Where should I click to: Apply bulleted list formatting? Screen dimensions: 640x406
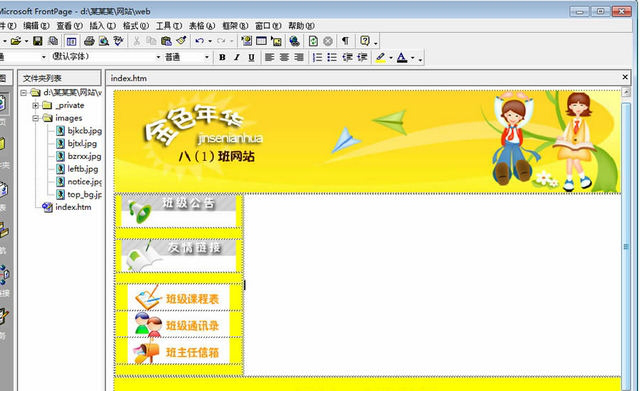[332, 58]
